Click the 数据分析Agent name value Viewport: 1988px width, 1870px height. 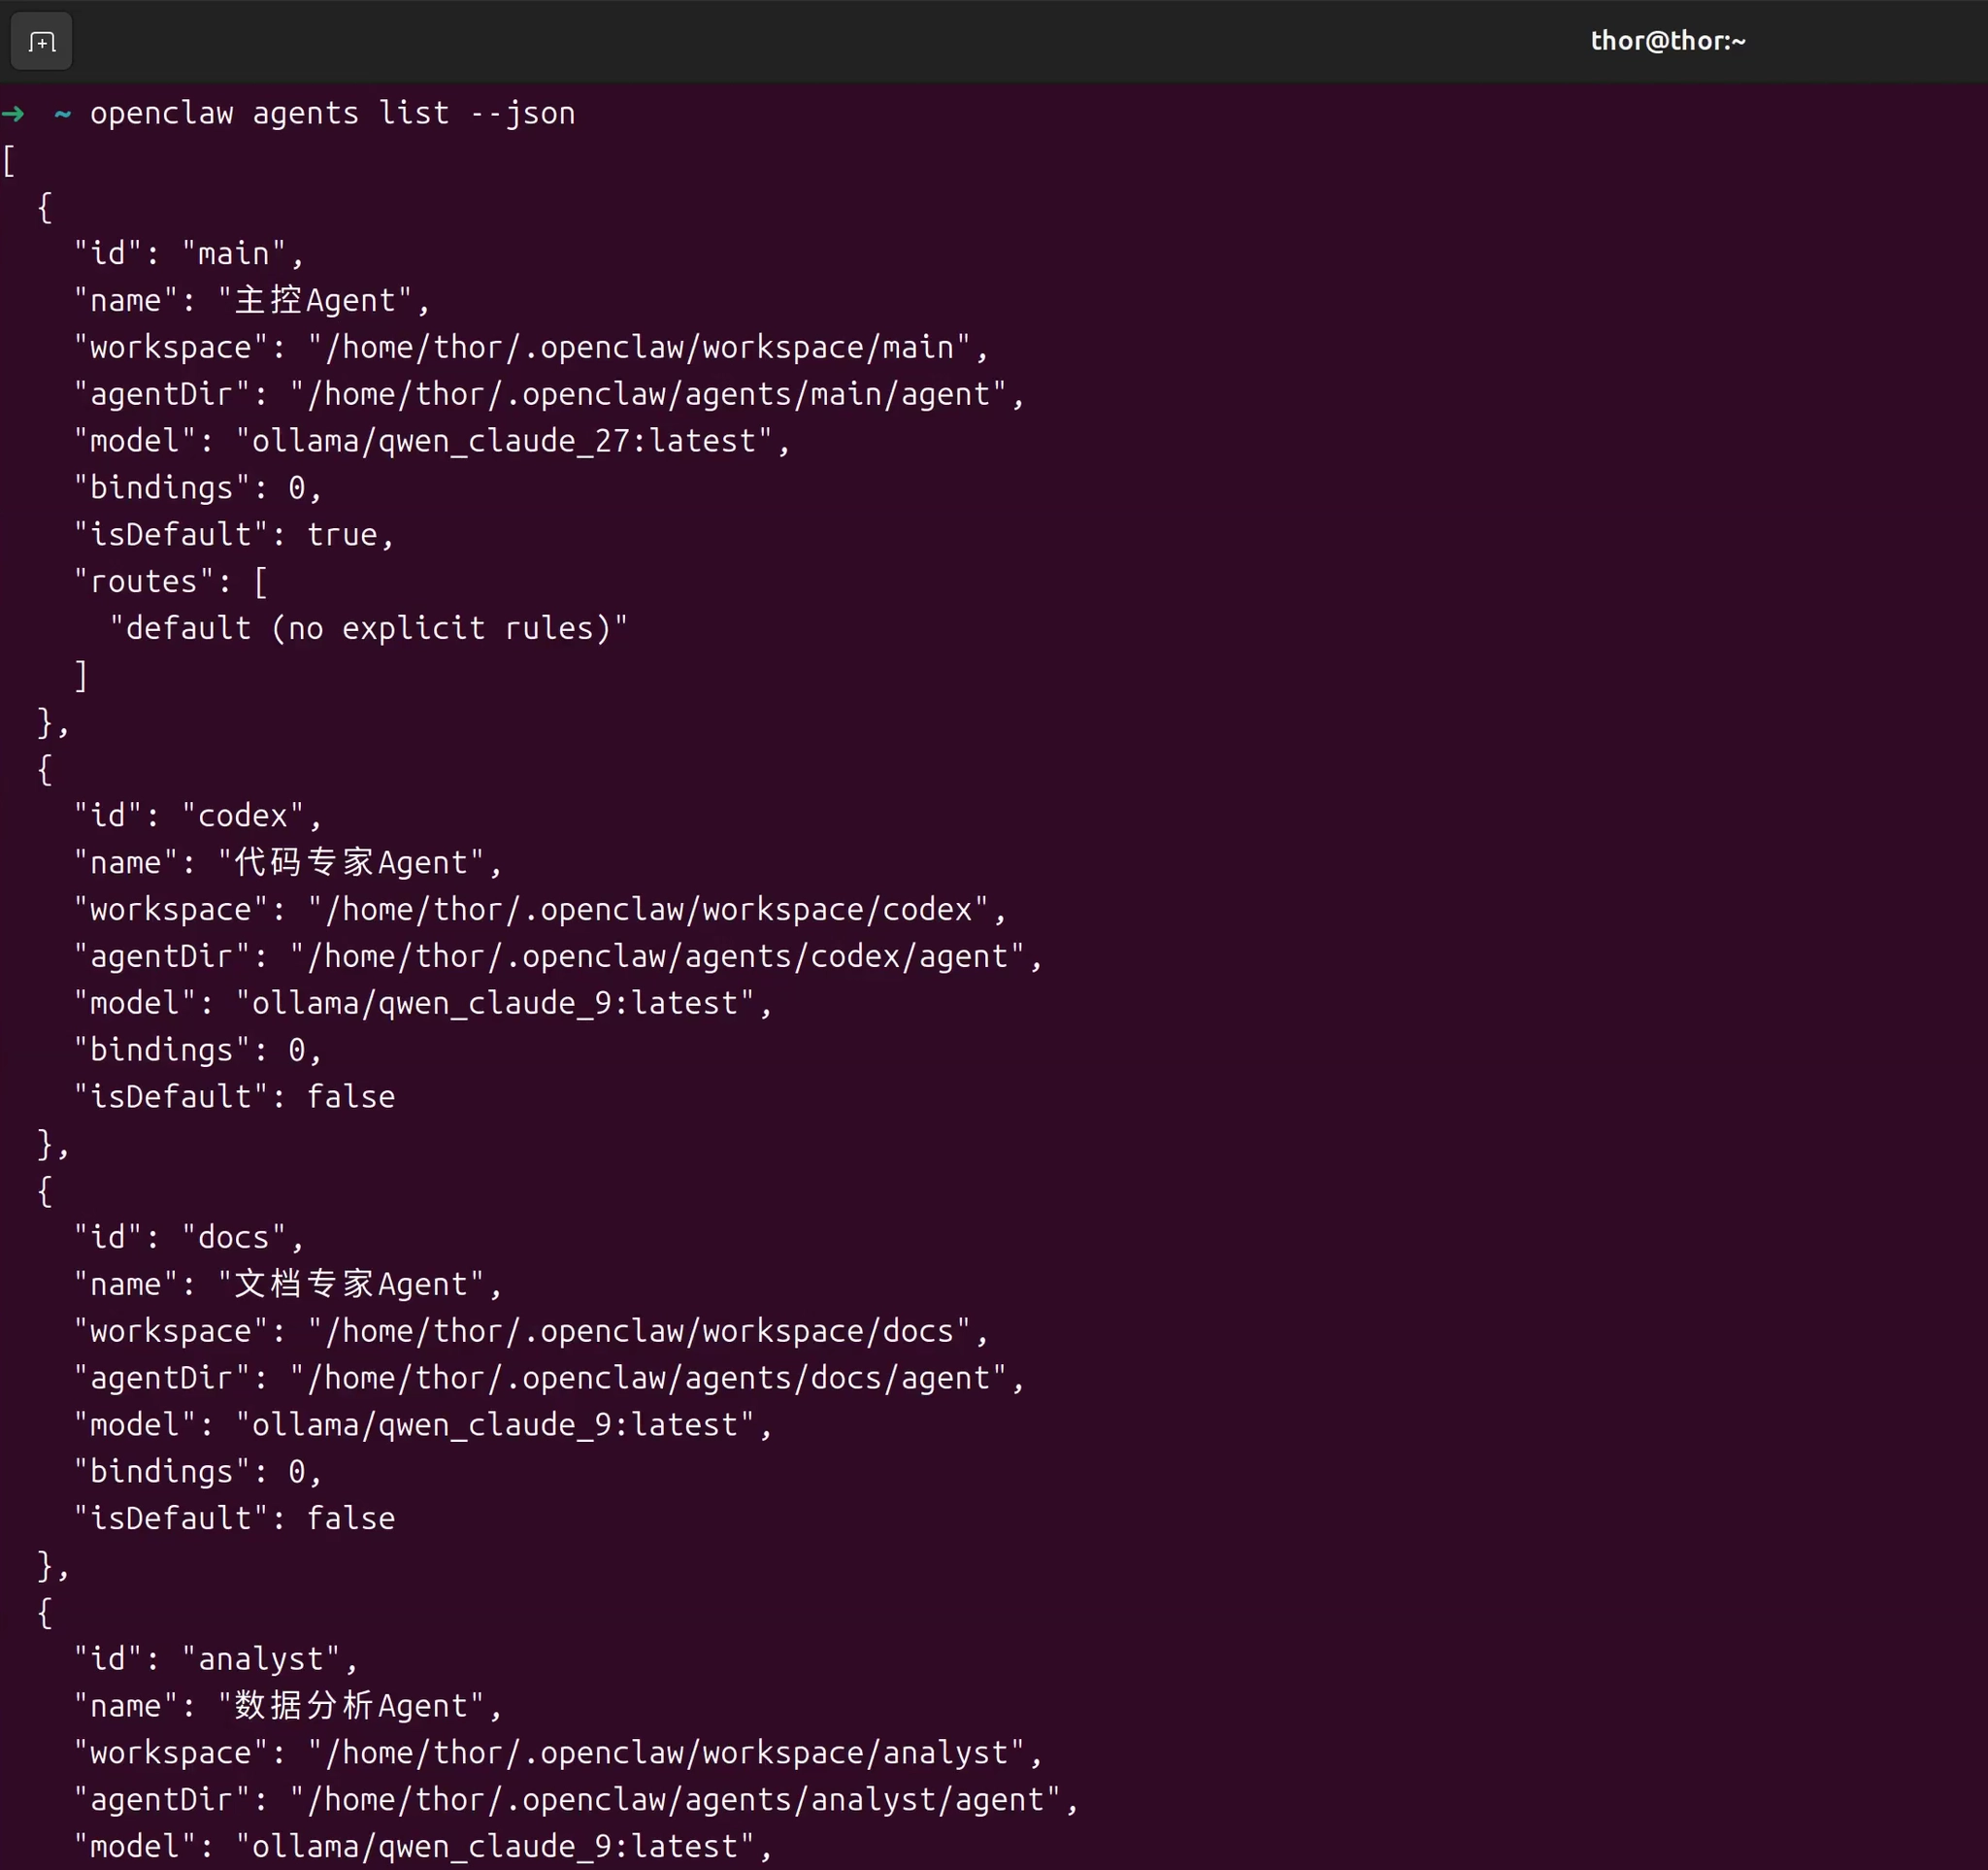pos(351,1707)
